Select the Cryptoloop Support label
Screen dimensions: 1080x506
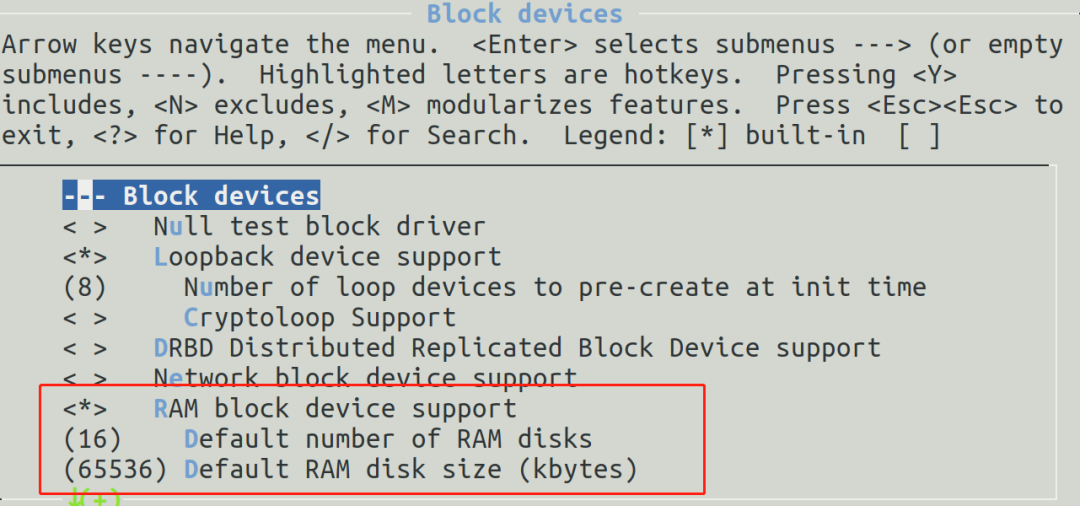(320, 318)
